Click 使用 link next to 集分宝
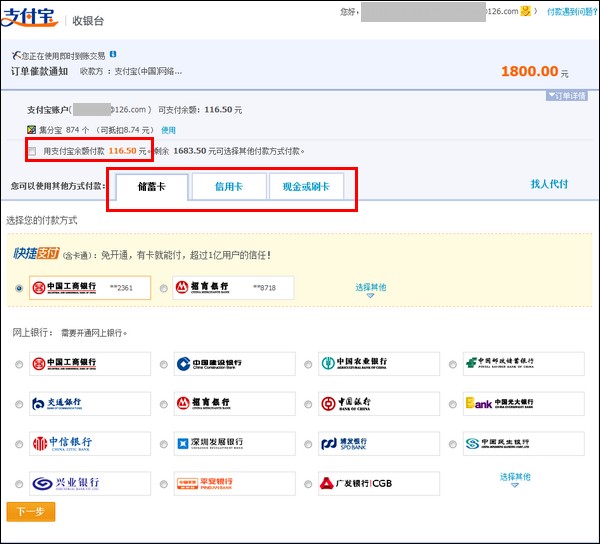 (x=168, y=130)
